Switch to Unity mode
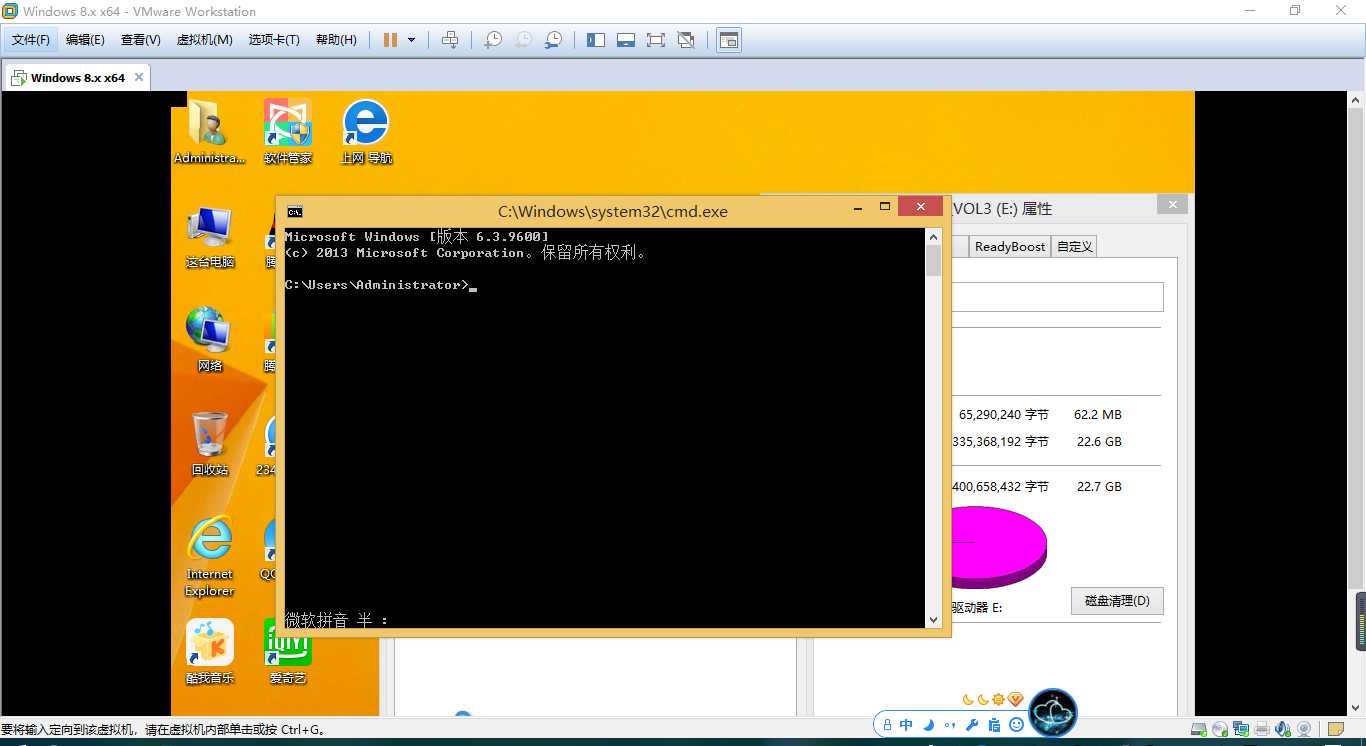 click(x=686, y=40)
